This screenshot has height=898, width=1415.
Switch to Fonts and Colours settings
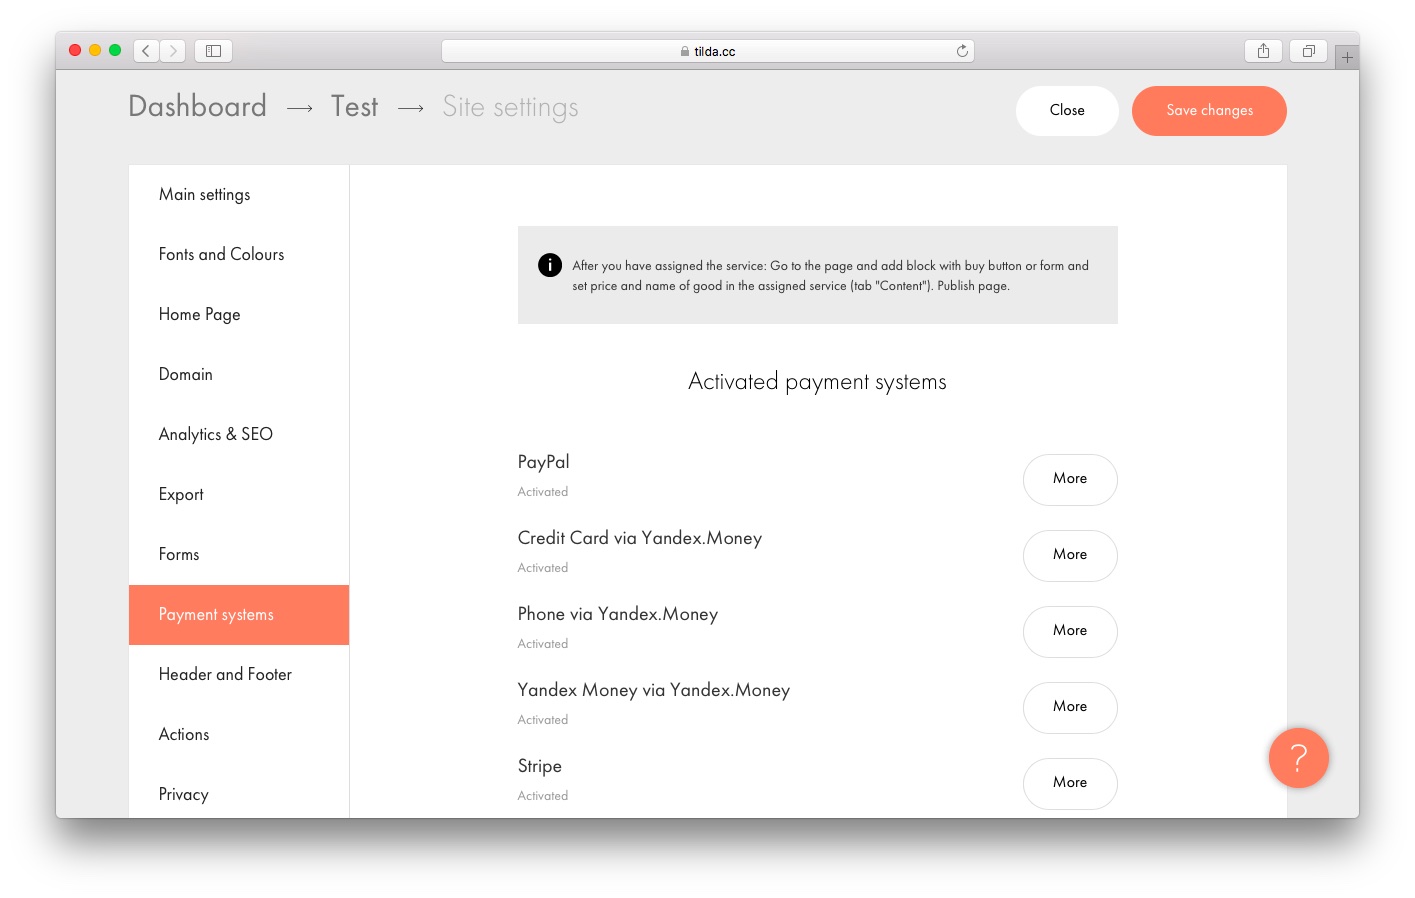[x=239, y=255]
